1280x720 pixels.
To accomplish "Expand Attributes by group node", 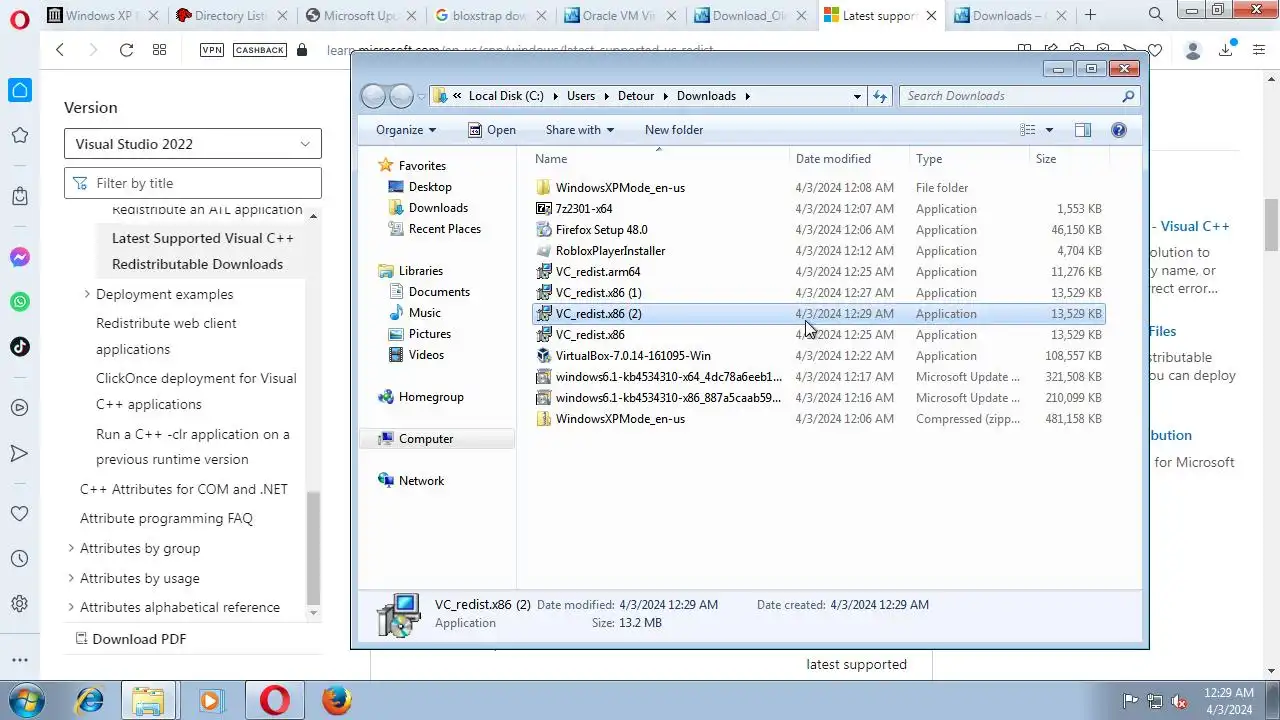I will [71, 548].
